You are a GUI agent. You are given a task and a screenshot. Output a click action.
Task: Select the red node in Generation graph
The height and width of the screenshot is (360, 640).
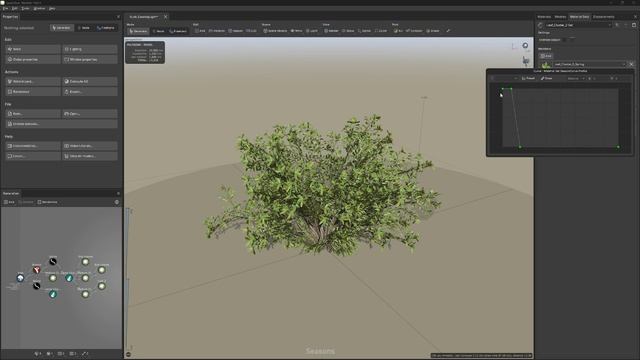(x=36, y=270)
